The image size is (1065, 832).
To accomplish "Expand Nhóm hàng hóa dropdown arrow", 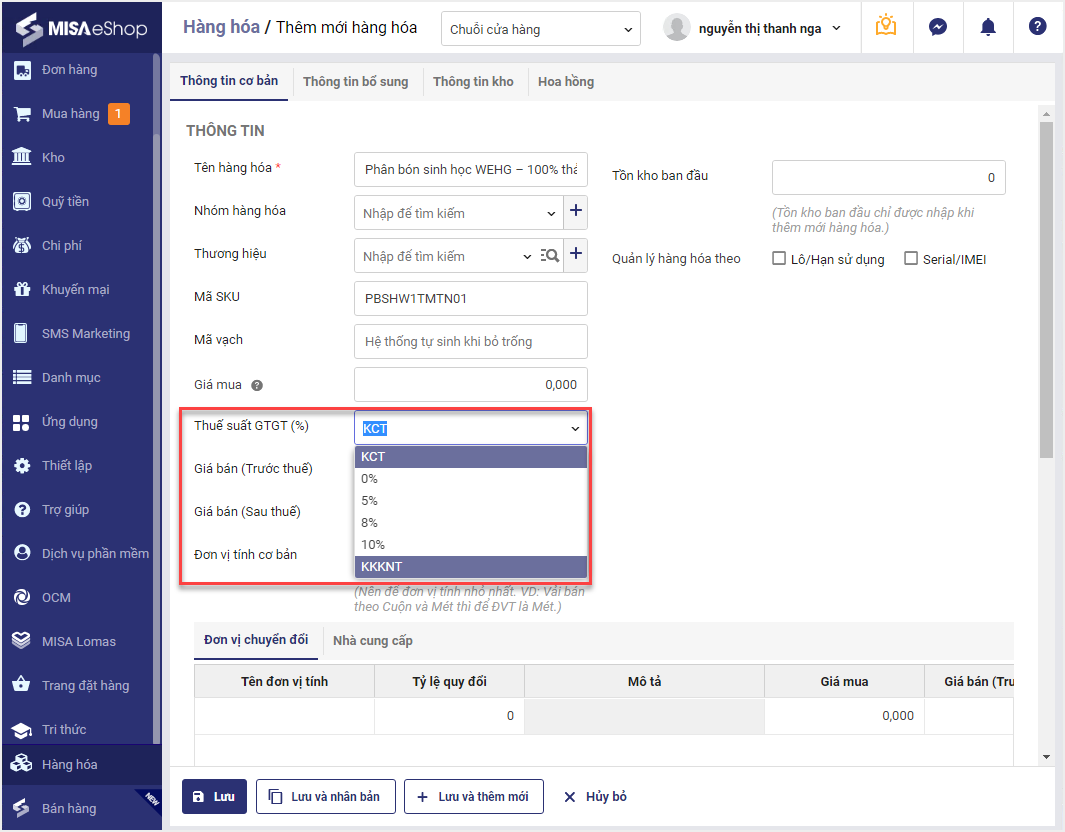I will pyautogui.click(x=552, y=213).
